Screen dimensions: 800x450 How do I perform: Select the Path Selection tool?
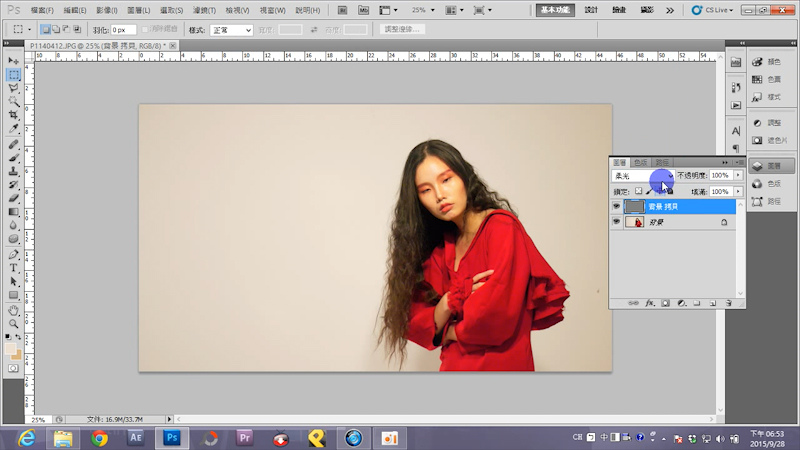click(x=13, y=282)
